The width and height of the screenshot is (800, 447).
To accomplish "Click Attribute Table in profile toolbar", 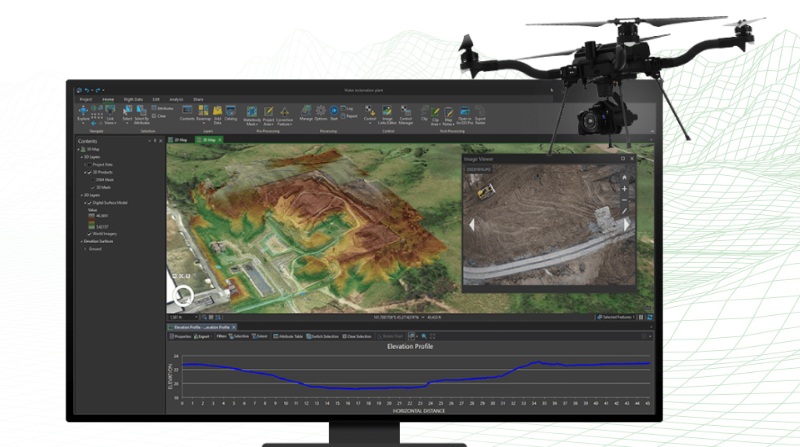I will pos(288,336).
